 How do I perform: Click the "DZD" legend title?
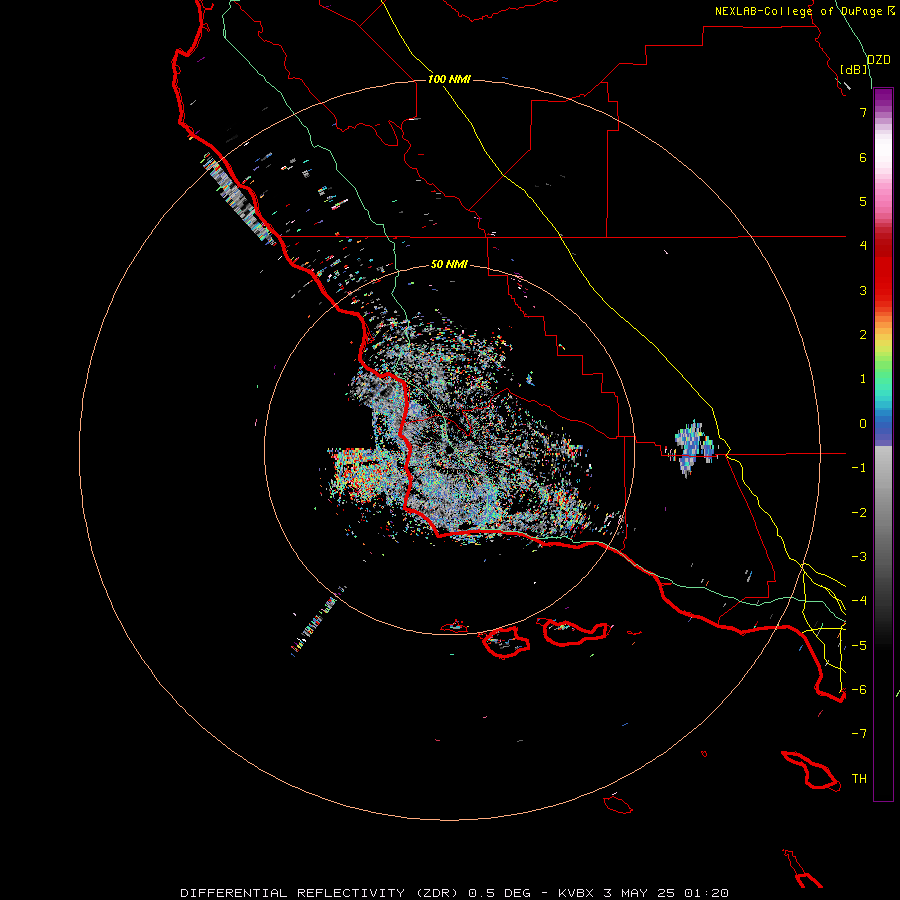point(879,60)
